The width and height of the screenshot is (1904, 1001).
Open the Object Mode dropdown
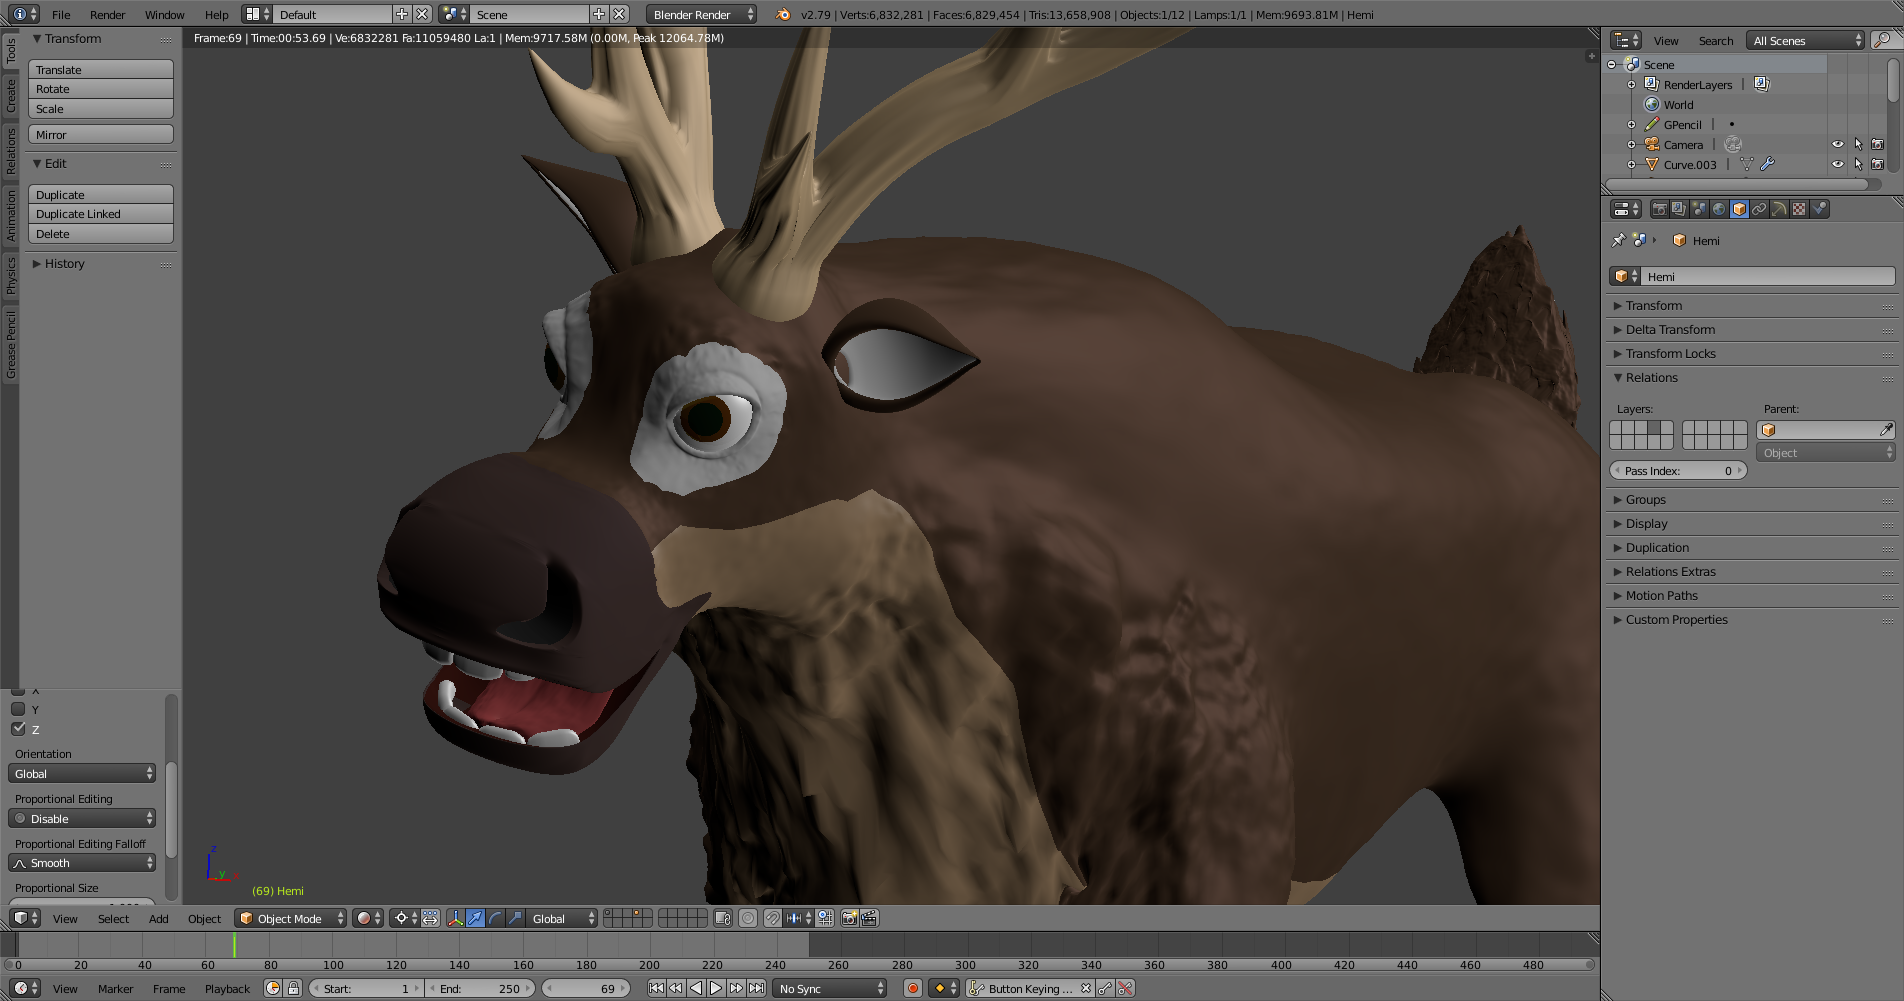coord(291,918)
